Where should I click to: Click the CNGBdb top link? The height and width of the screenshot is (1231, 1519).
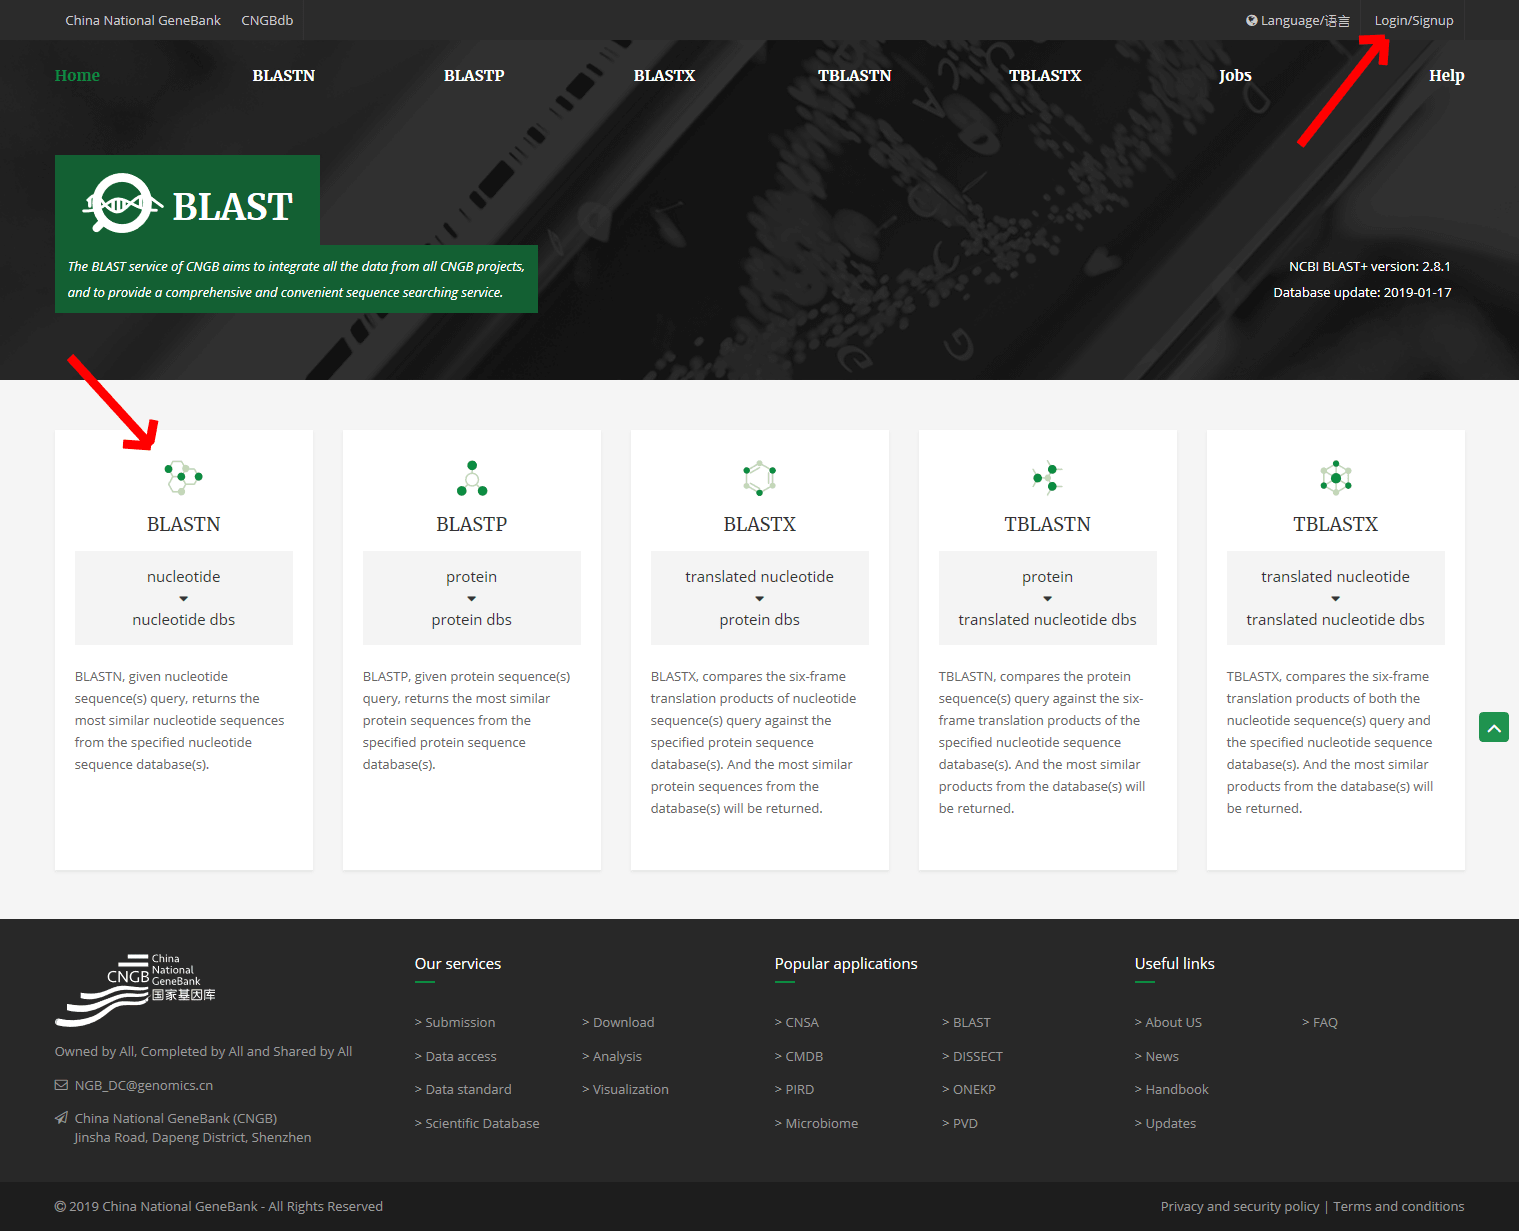tap(267, 20)
